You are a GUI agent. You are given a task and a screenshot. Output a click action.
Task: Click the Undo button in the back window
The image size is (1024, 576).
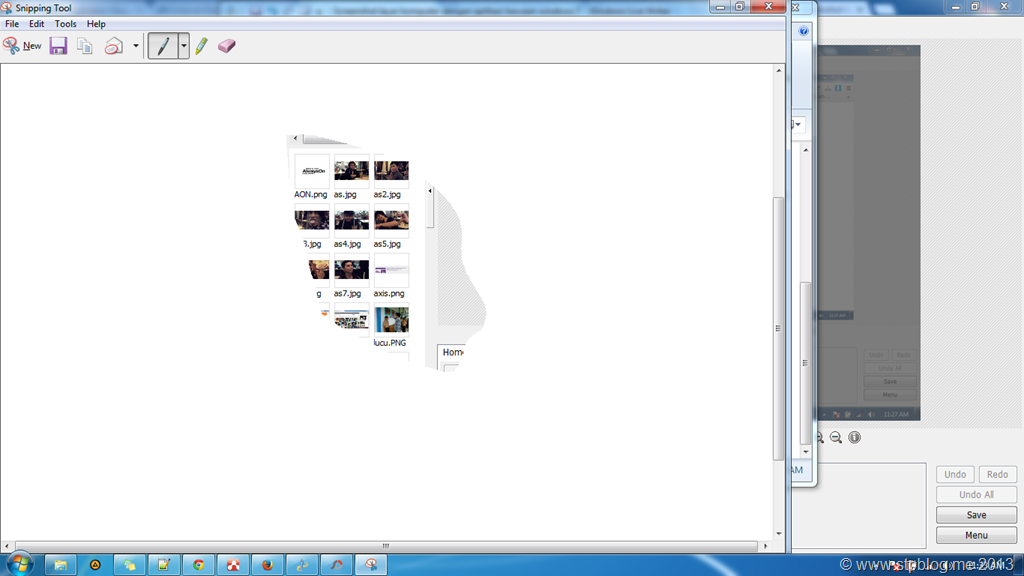[x=955, y=474]
